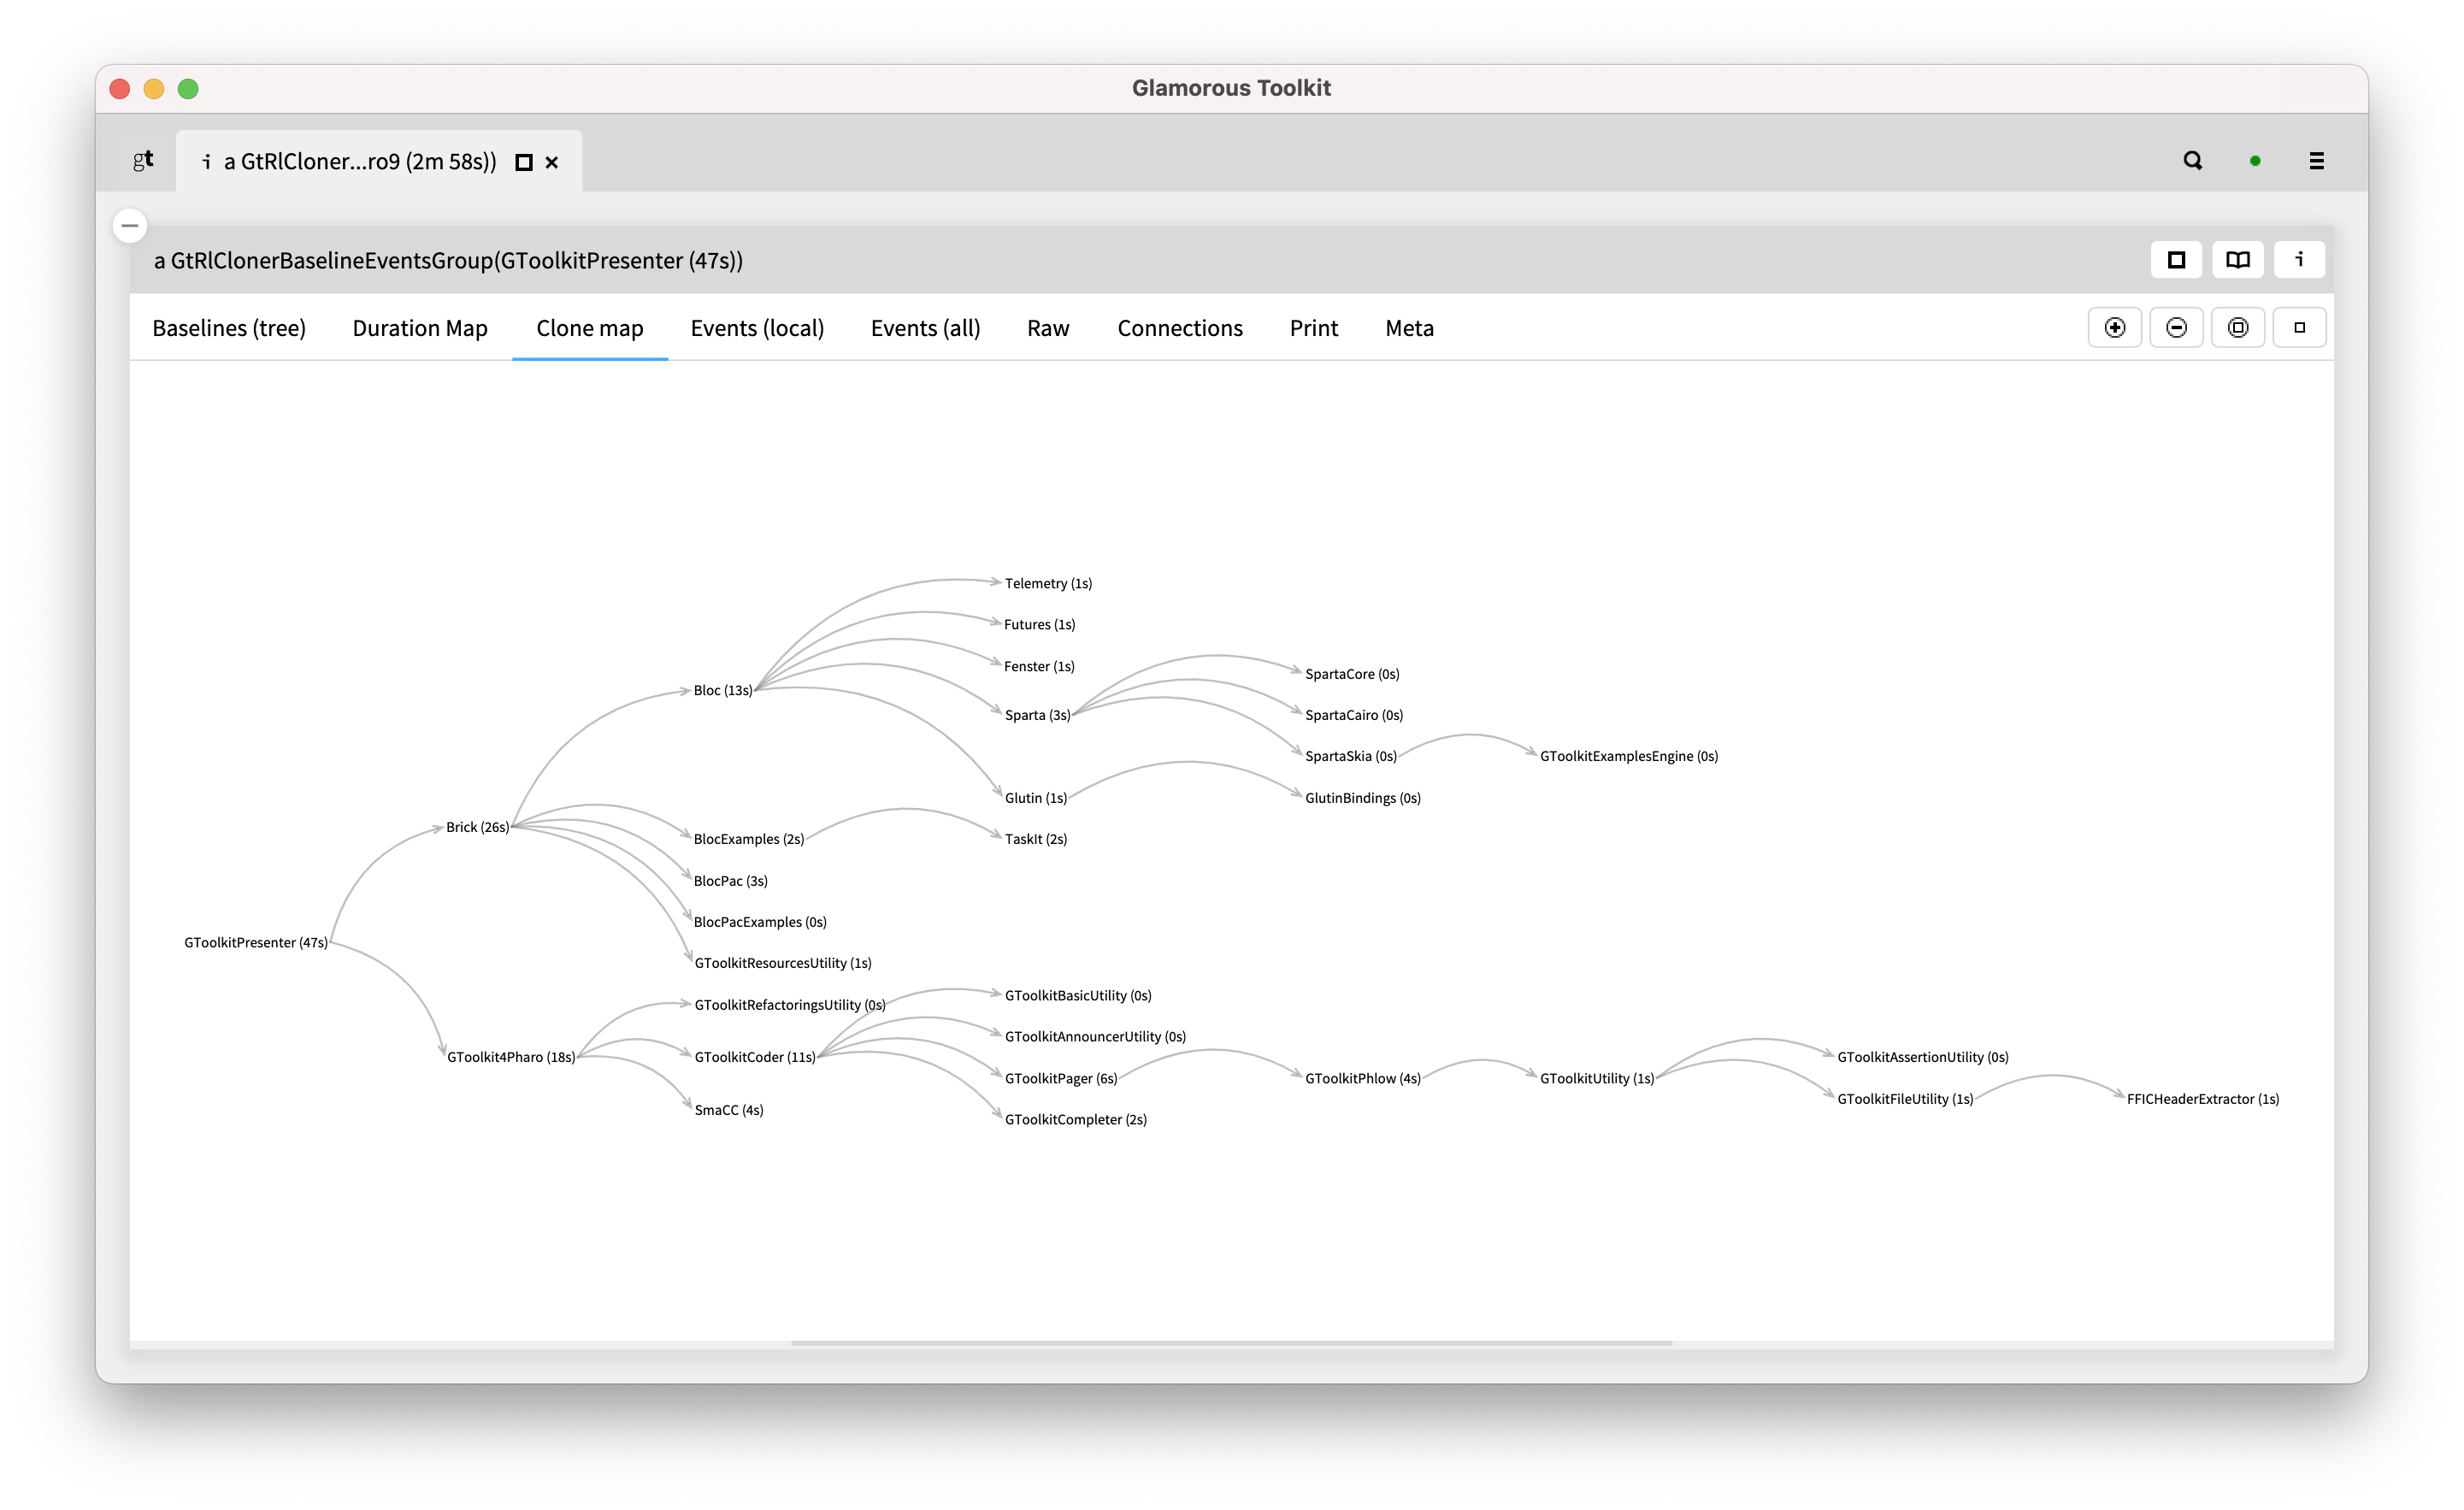Switch to the Duration Map tab
The height and width of the screenshot is (1510, 2464).
419,328
